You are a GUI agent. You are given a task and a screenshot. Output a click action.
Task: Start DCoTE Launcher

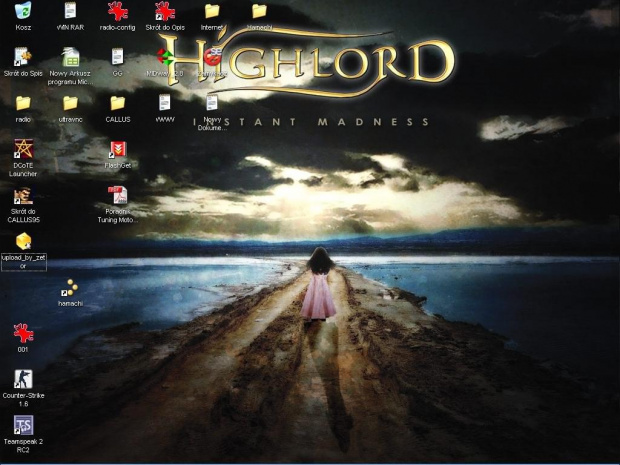(23, 150)
